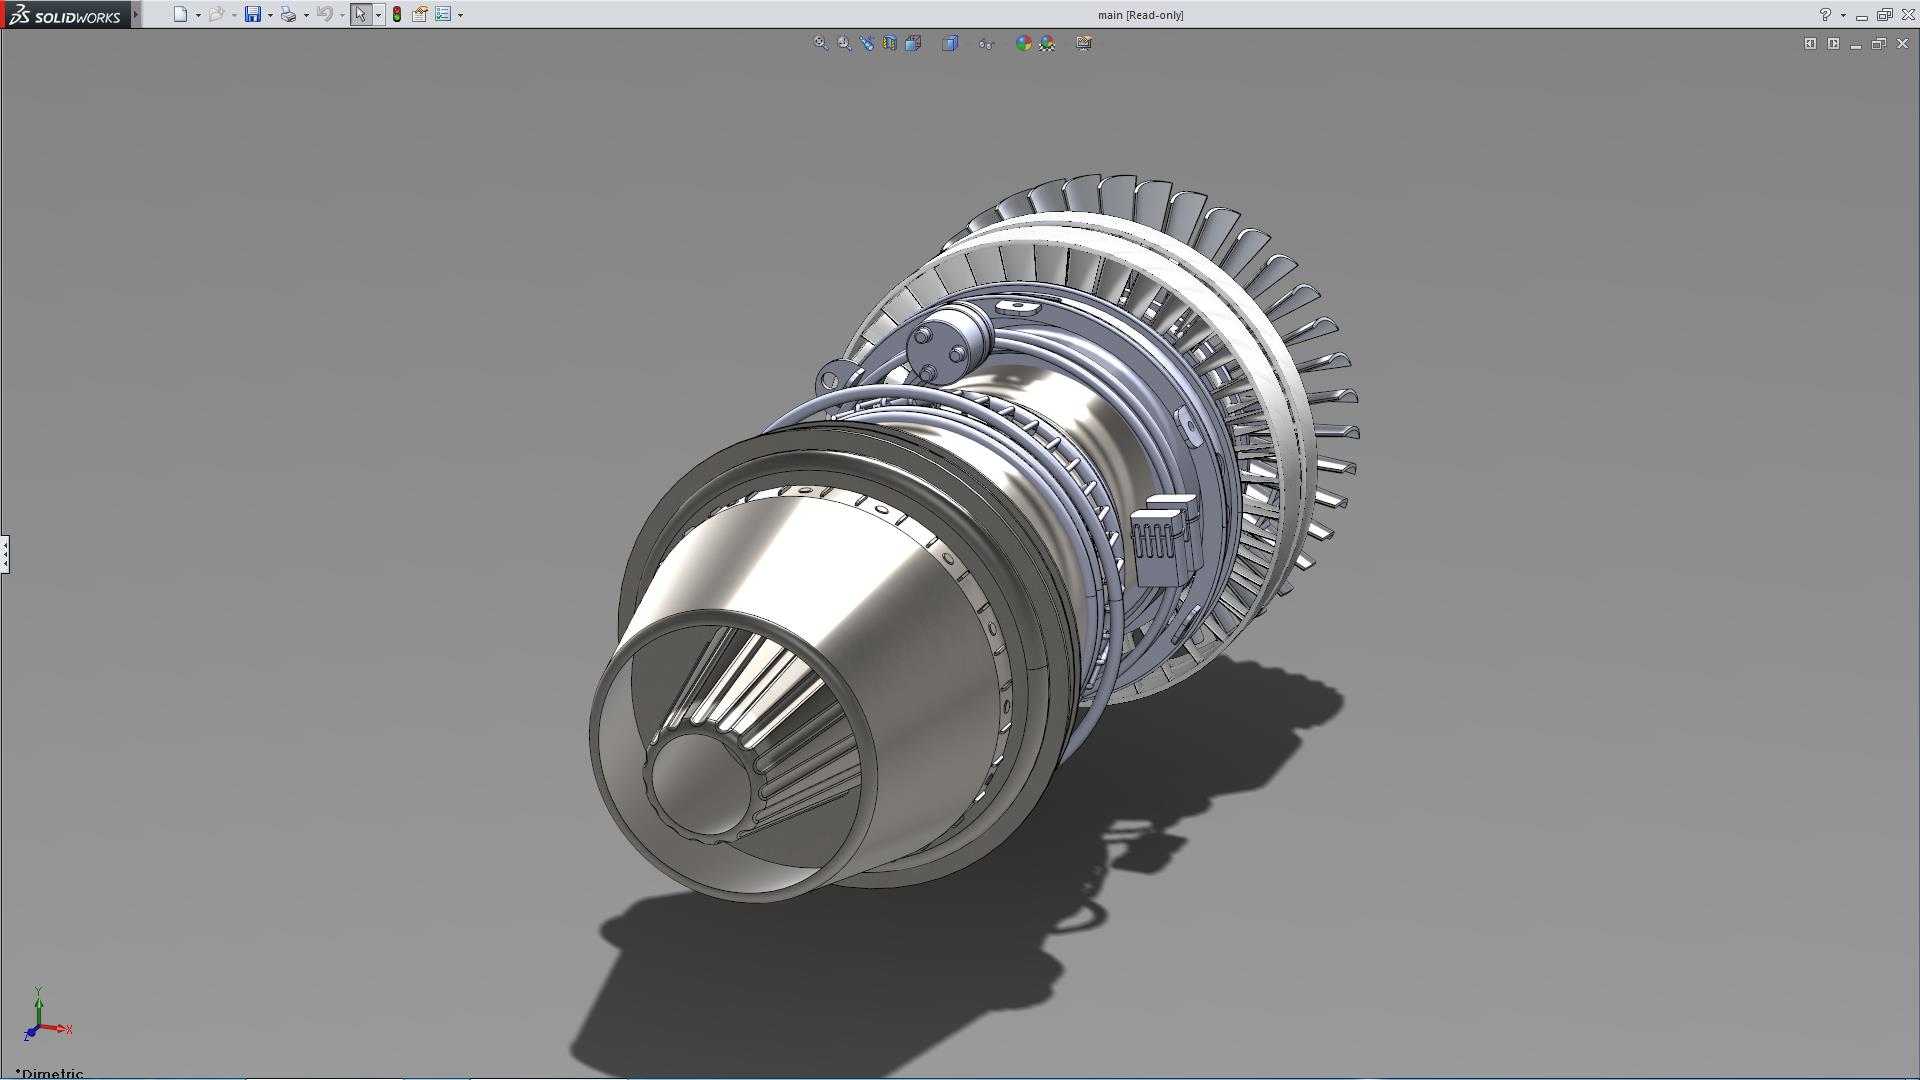The image size is (1920, 1080).
Task: Expand the Print dropdown arrow
Action: click(x=306, y=15)
